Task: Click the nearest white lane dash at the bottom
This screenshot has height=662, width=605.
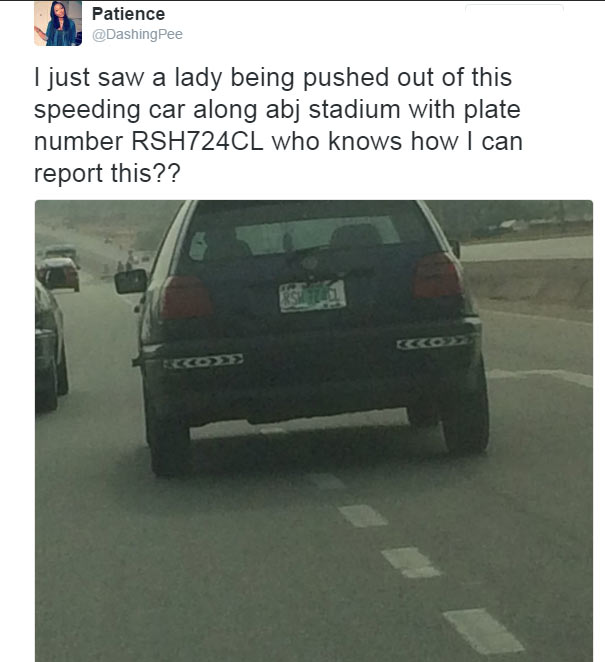Action: 483,631
